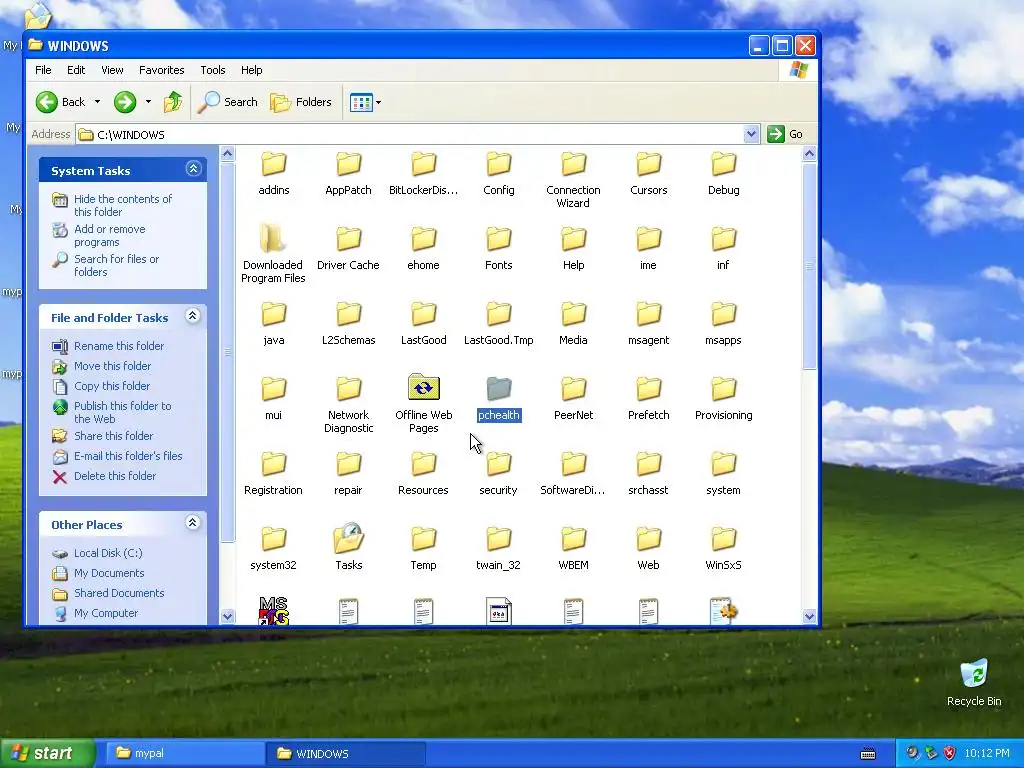Select the Offline Web Pages folder icon
This screenshot has height=768, width=1024.
(x=424, y=388)
